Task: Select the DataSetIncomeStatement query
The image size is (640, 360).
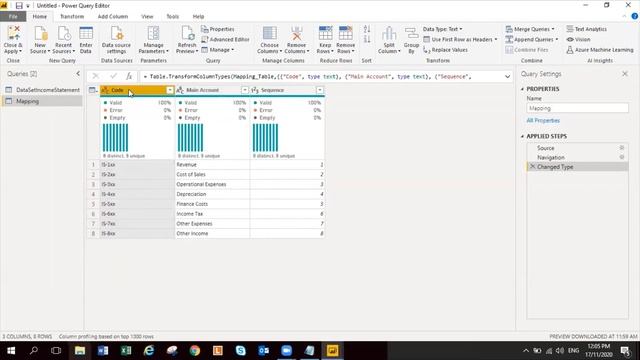Action: pos(42,90)
